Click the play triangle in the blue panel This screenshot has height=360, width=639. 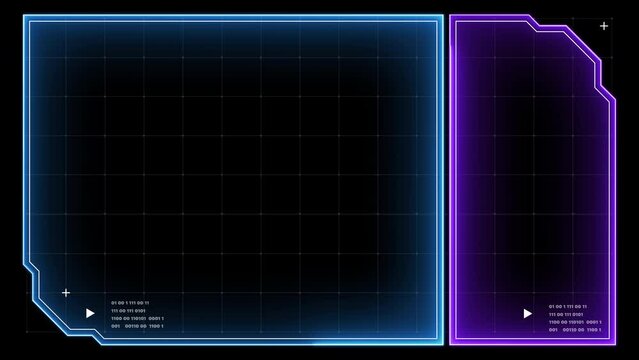point(90,313)
